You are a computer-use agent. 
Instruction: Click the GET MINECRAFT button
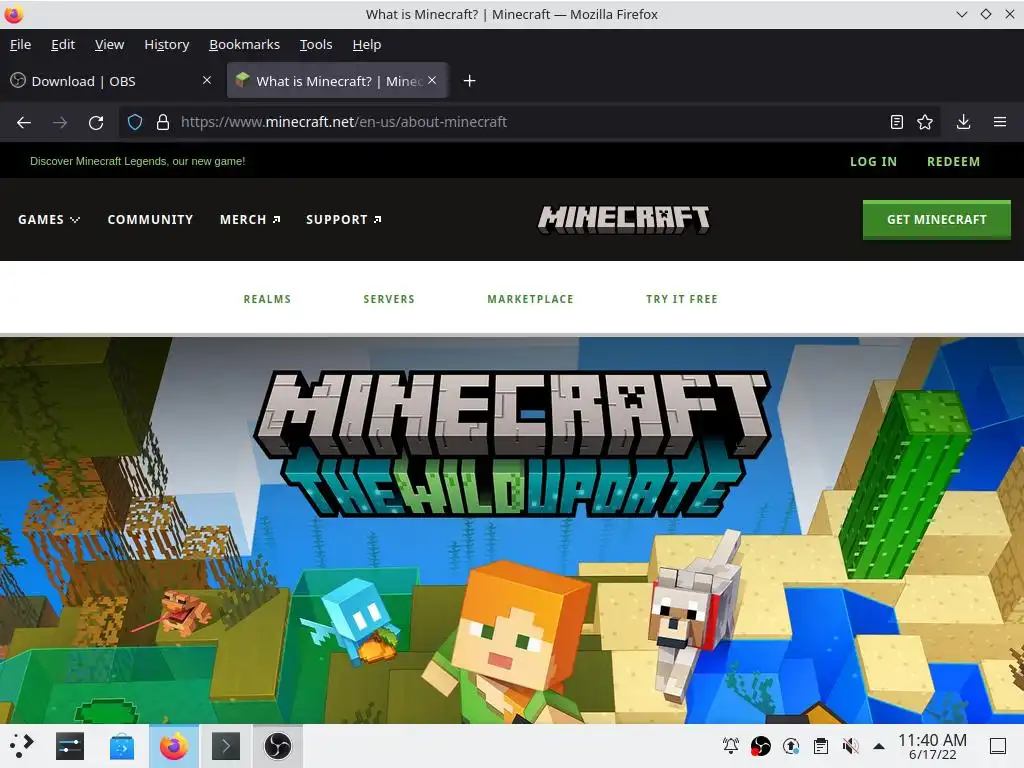click(x=936, y=219)
